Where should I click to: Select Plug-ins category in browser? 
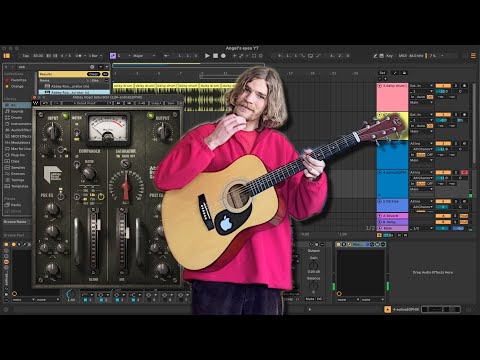coord(15,155)
